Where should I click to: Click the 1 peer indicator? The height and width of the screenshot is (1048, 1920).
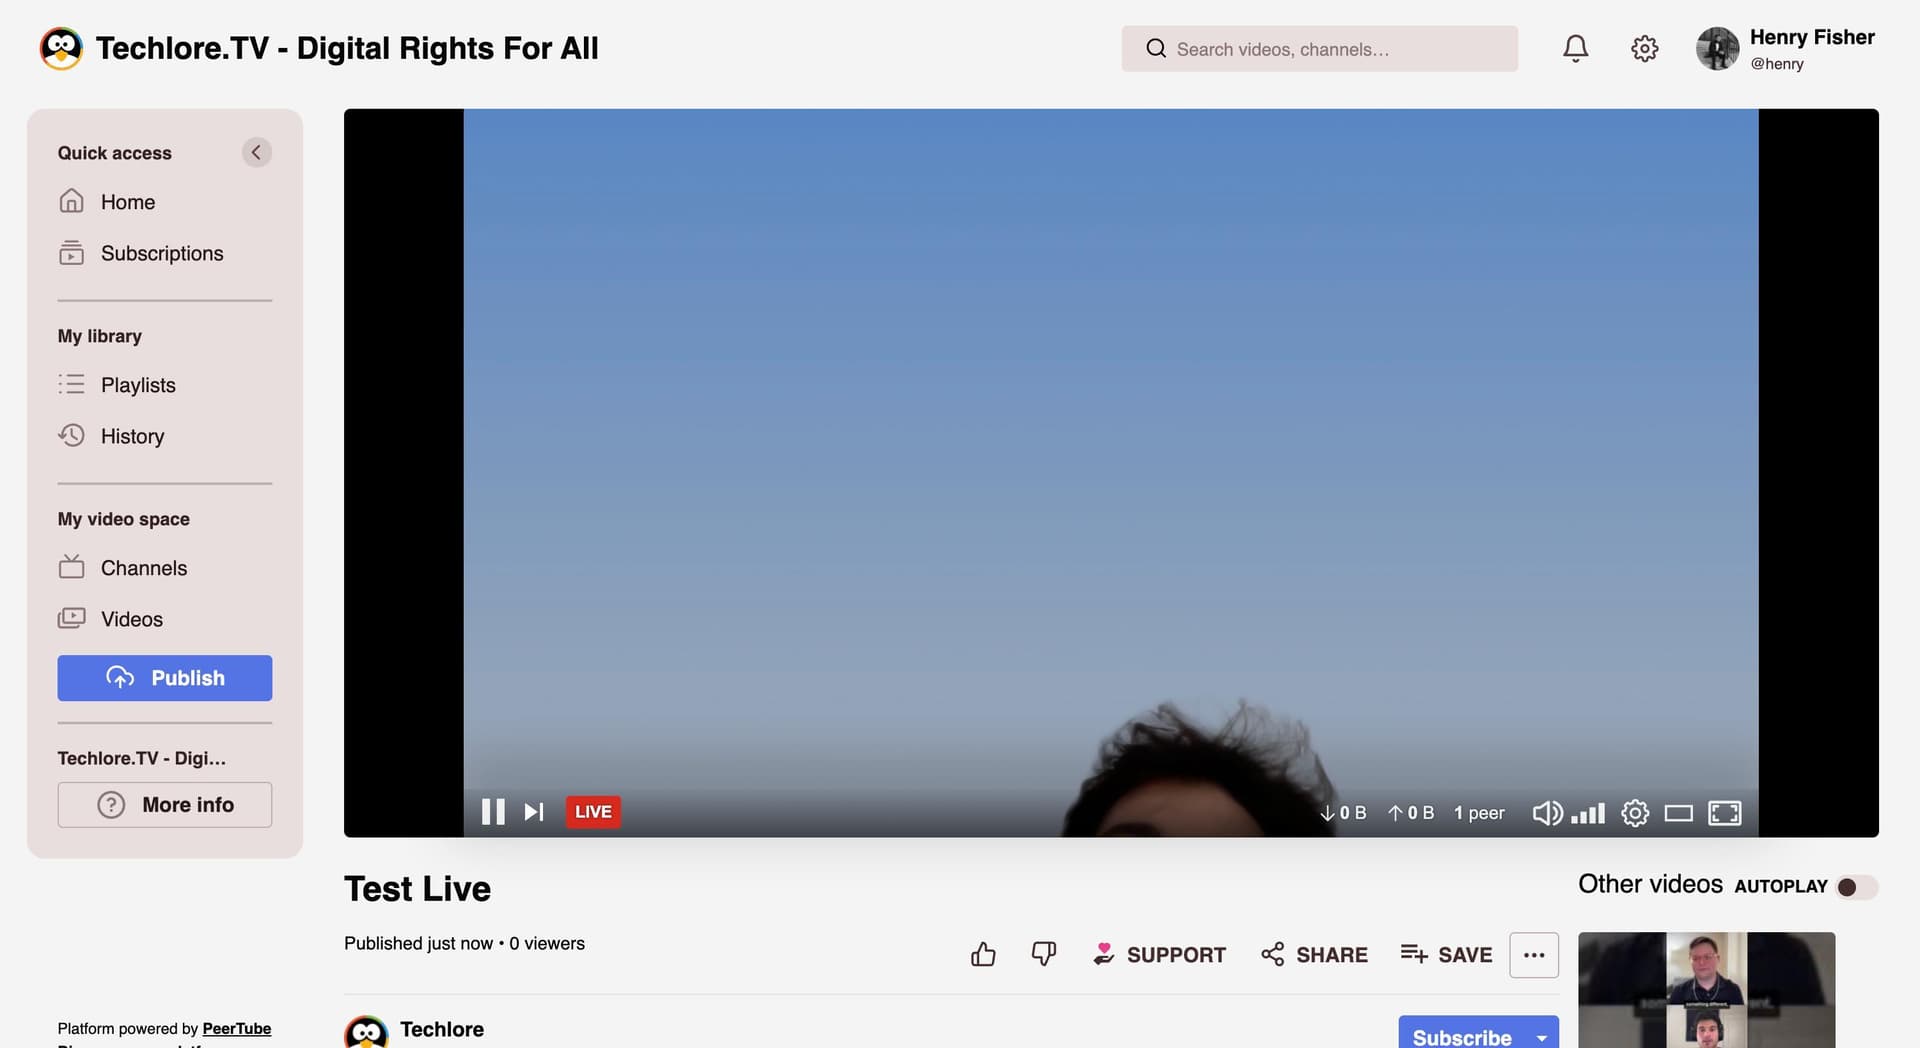1479,813
